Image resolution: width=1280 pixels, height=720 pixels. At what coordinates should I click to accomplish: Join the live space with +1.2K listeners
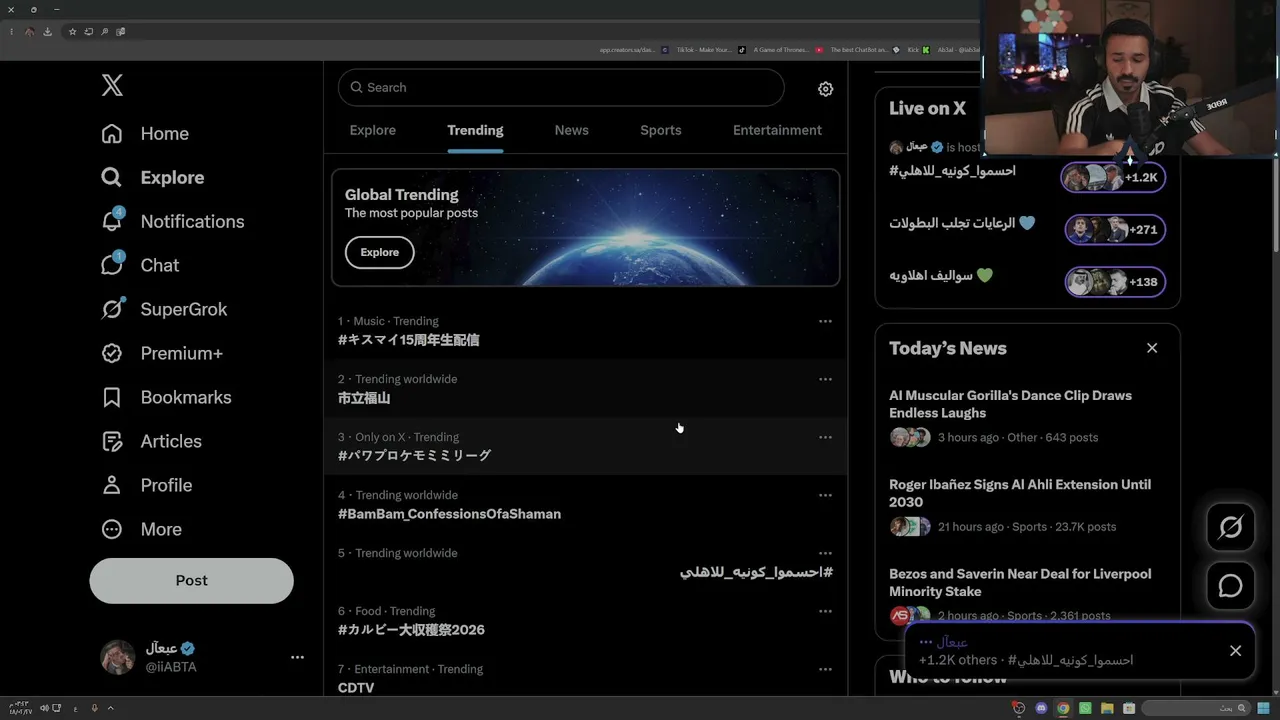pos(1113,177)
